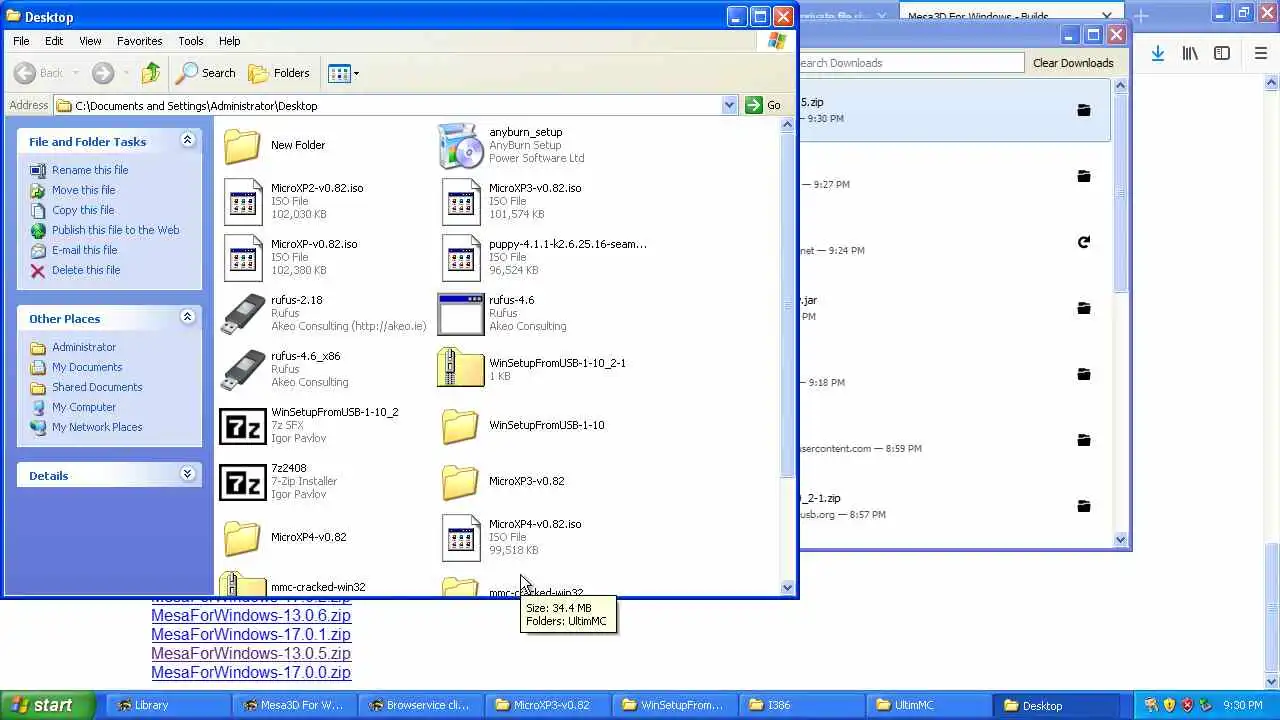
Task: Open the File menu
Action: point(21,41)
